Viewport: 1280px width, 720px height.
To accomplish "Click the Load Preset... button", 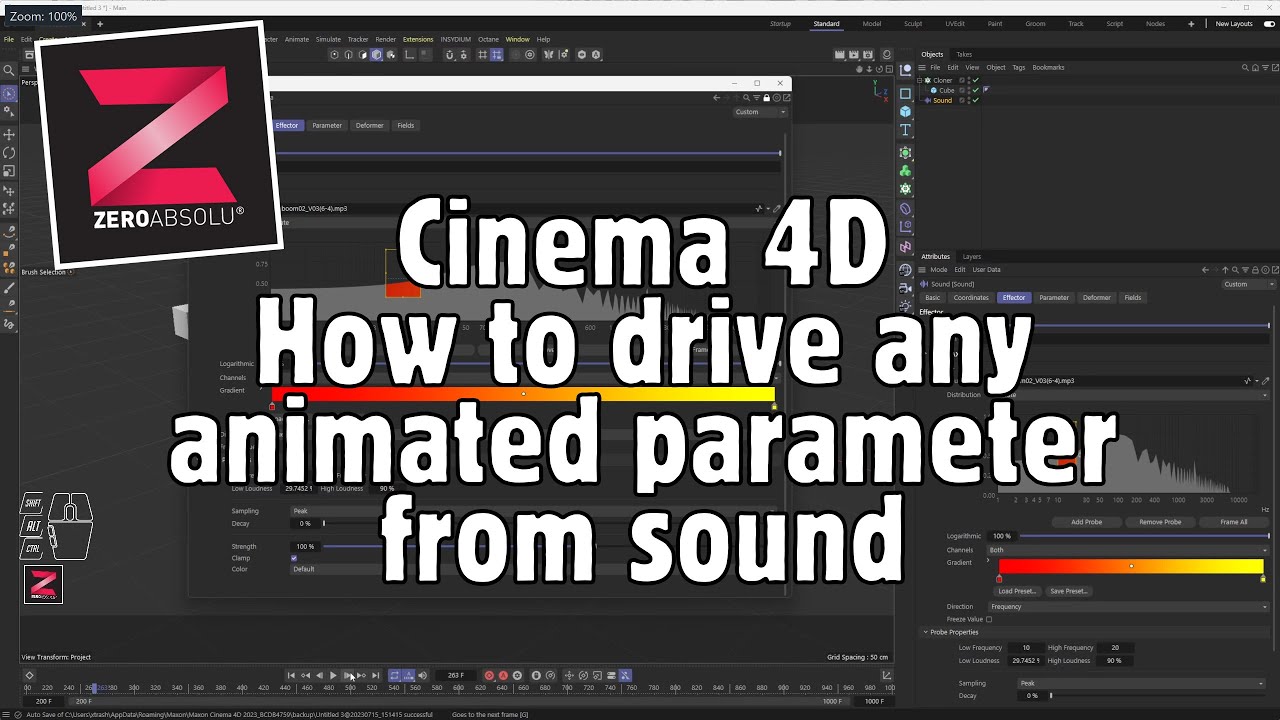I will [1017, 591].
